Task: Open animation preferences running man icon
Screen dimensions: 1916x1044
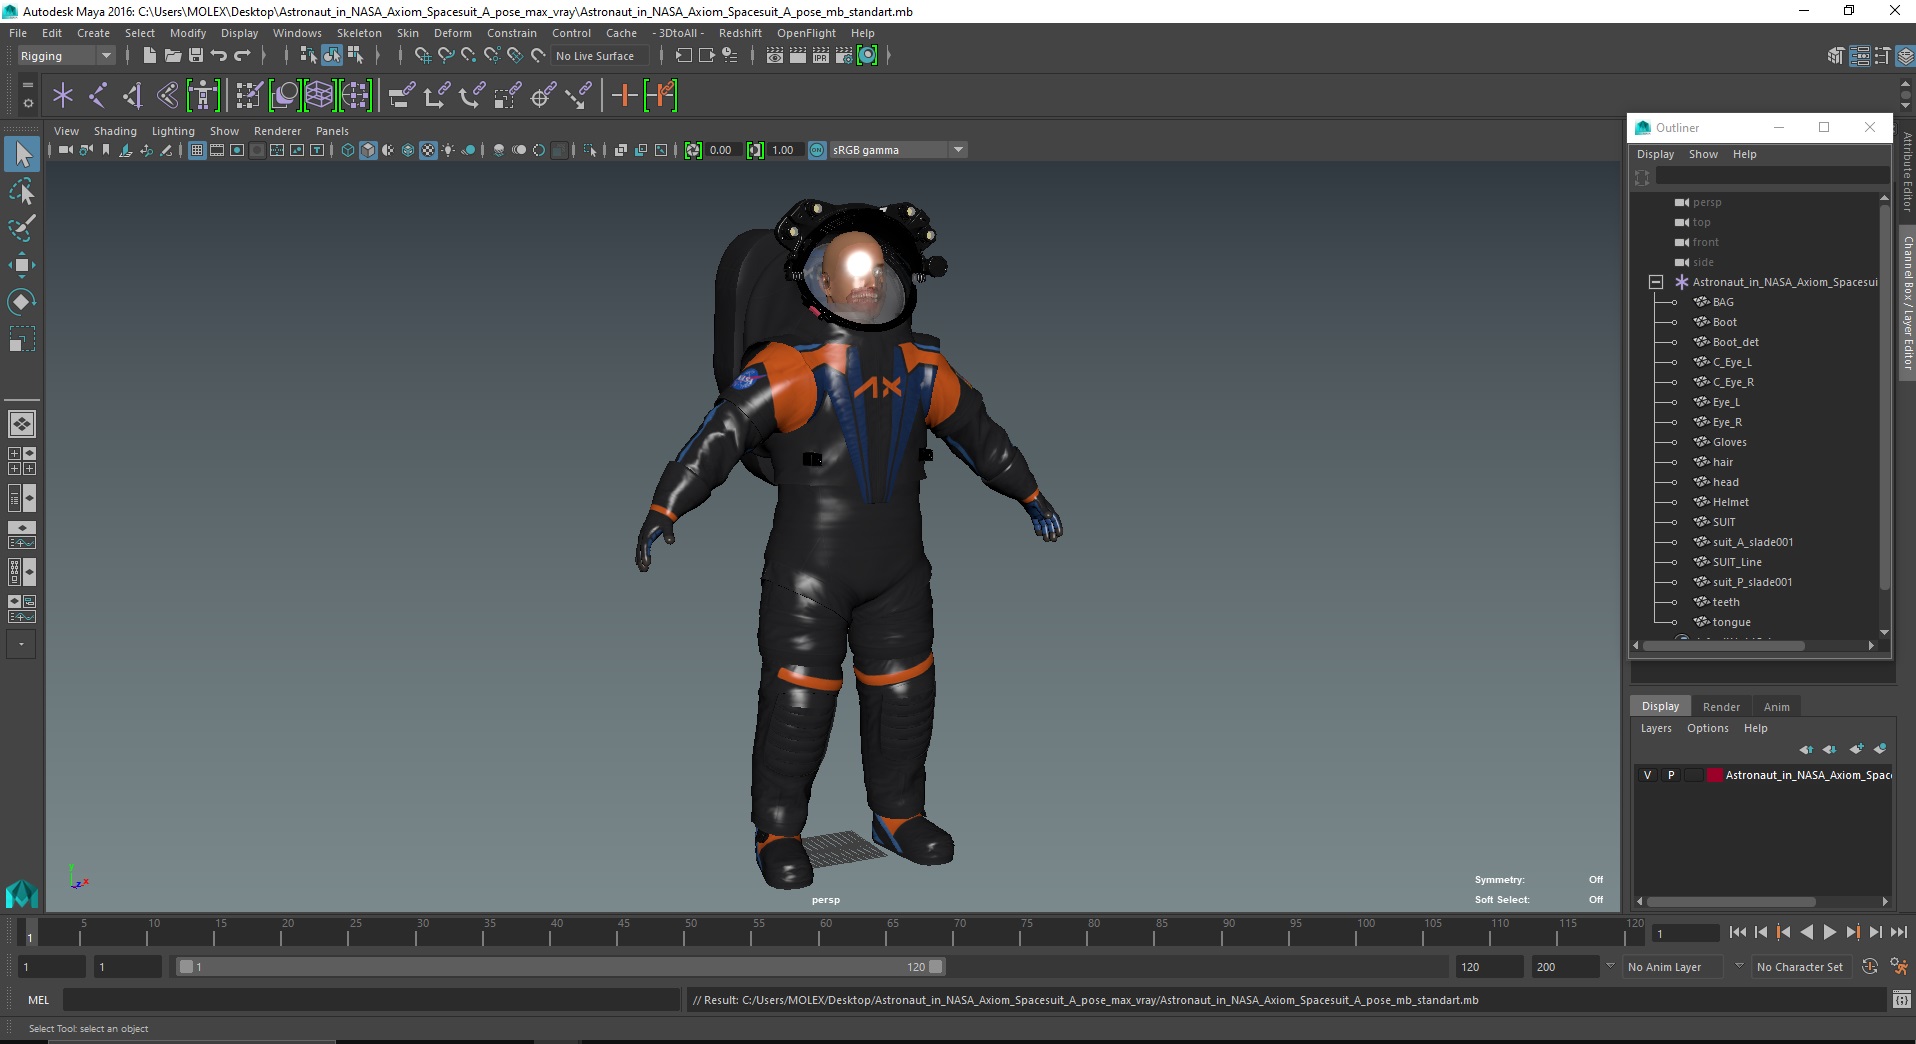Action: [x=1899, y=967]
